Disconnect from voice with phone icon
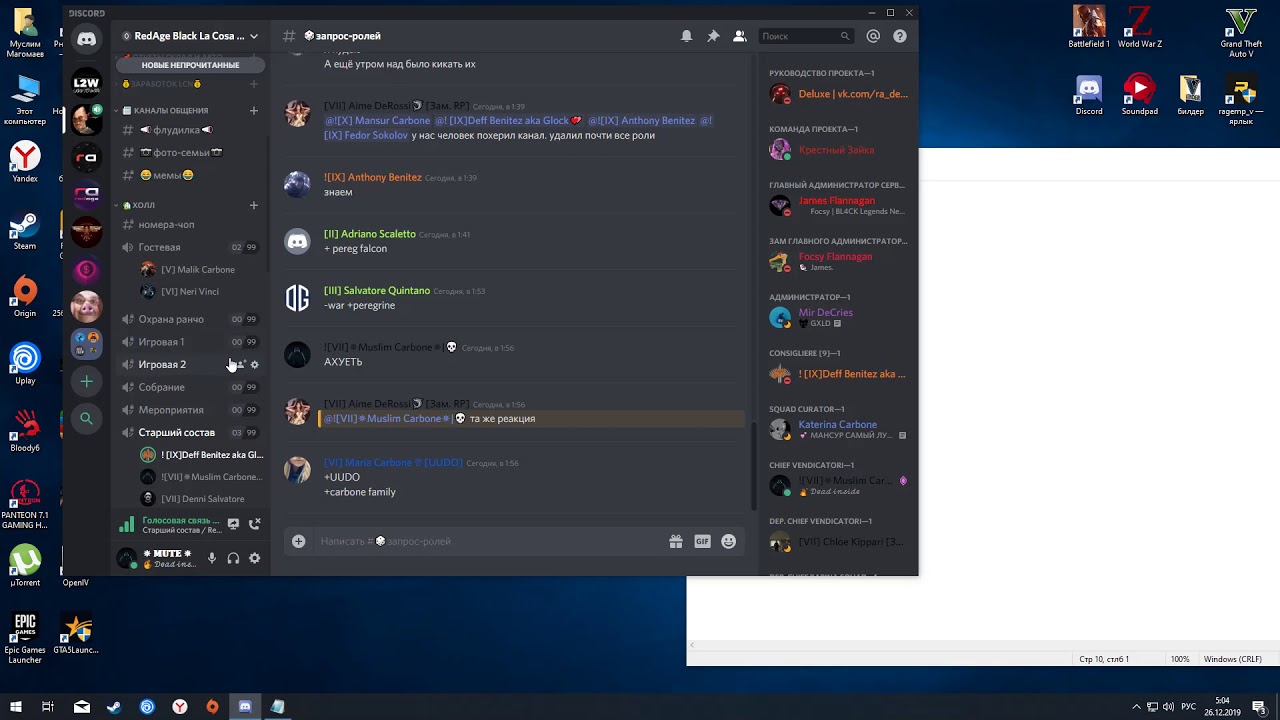This screenshot has width=1280, height=720. (254, 524)
